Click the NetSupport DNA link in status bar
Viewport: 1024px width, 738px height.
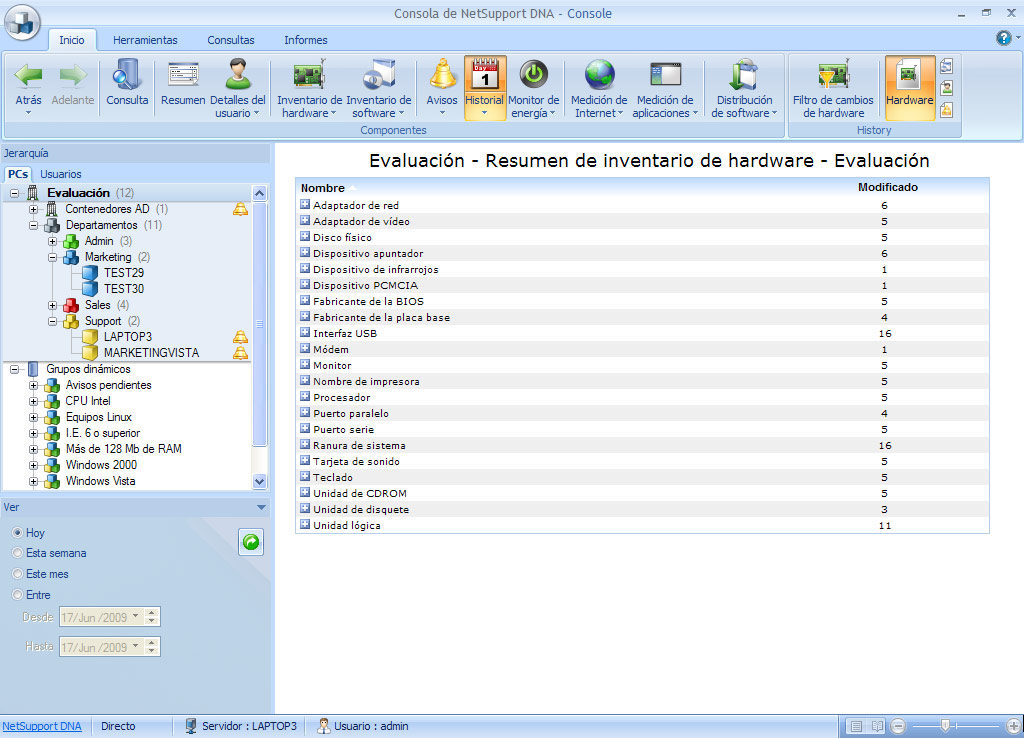42,726
